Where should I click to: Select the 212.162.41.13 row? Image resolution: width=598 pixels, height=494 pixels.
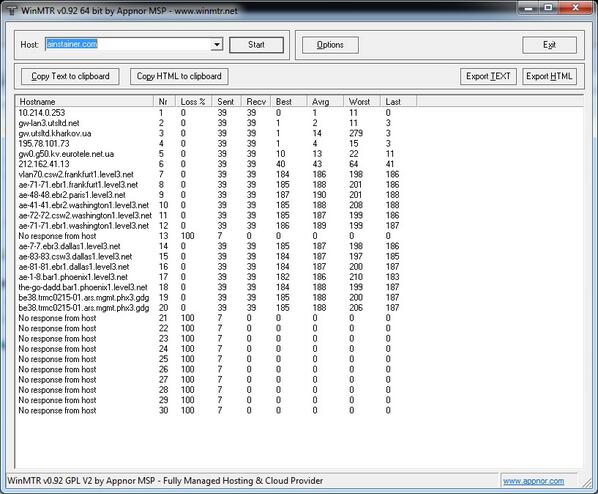(216, 164)
